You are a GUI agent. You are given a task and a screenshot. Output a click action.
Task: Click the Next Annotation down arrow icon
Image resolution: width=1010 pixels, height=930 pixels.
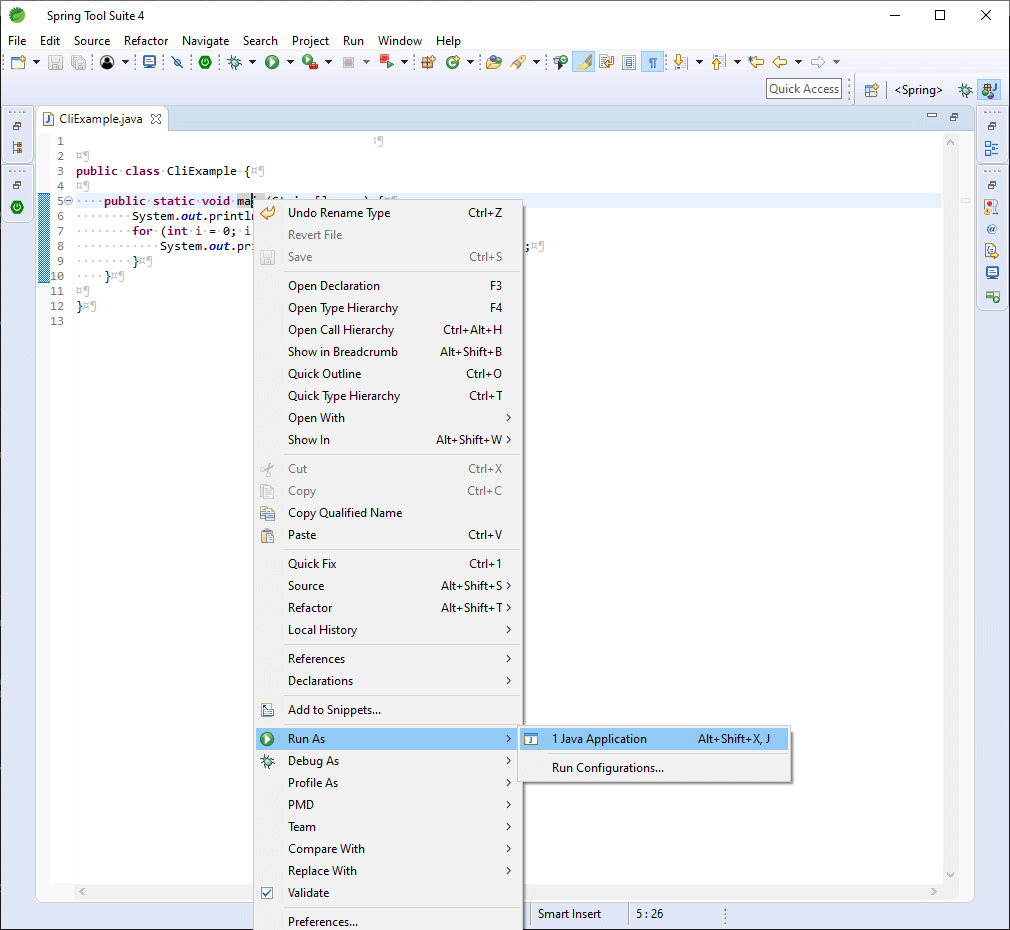(680, 62)
